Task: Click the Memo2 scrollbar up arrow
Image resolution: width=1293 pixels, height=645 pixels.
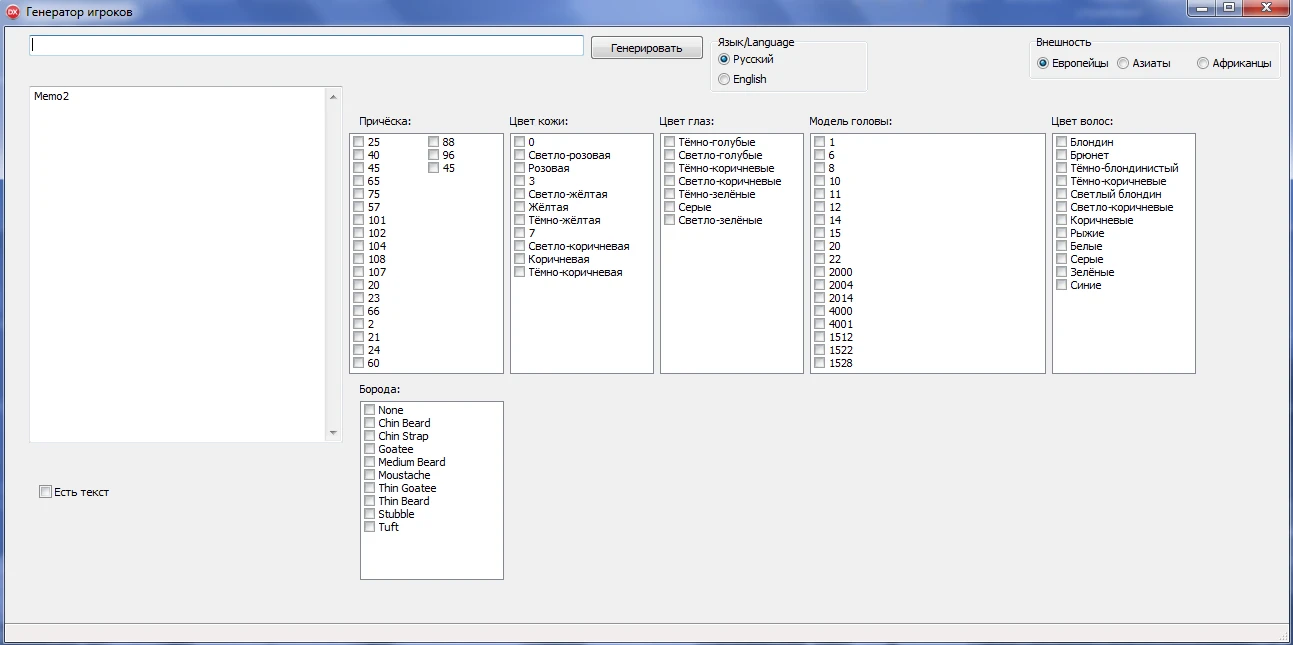Action: 334,97
